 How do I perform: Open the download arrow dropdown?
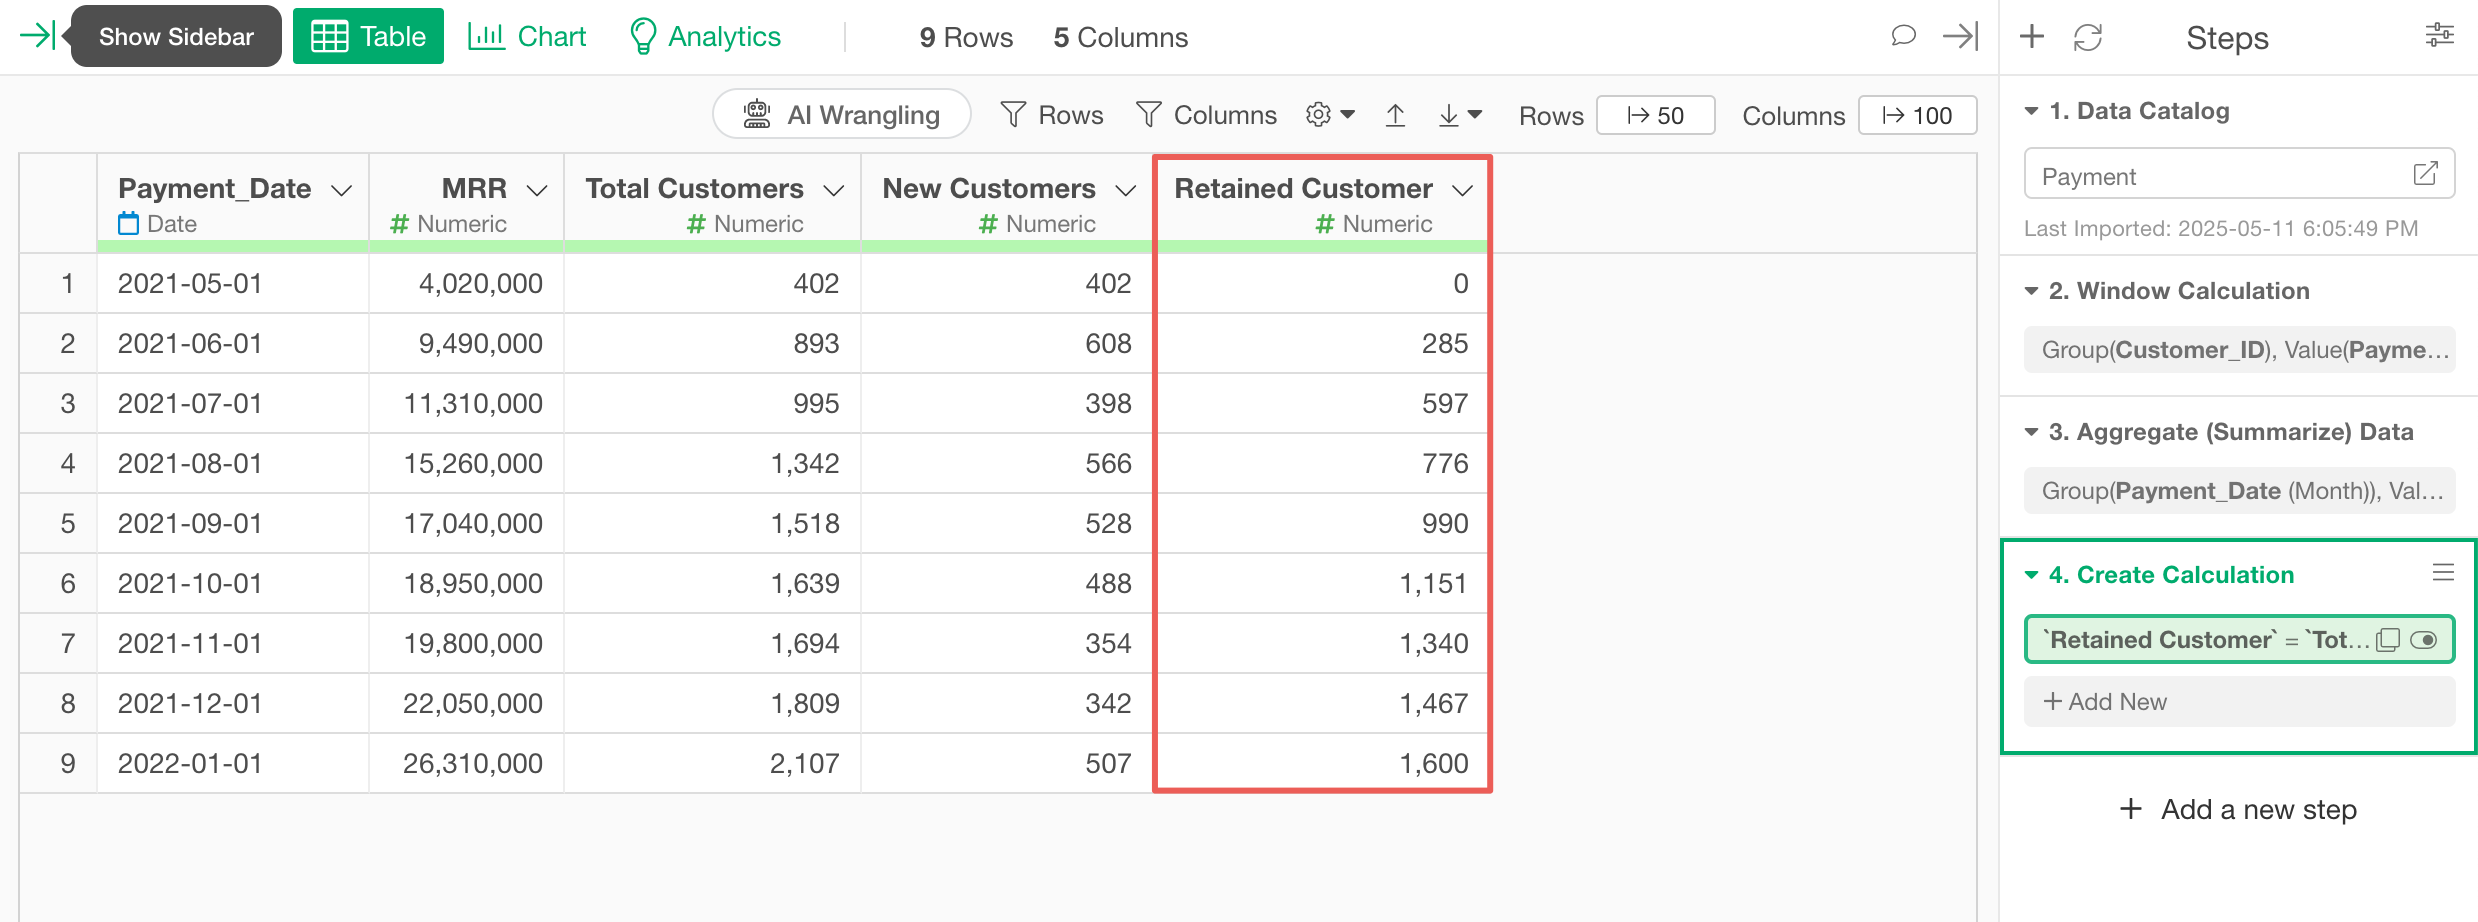(1460, 115)
